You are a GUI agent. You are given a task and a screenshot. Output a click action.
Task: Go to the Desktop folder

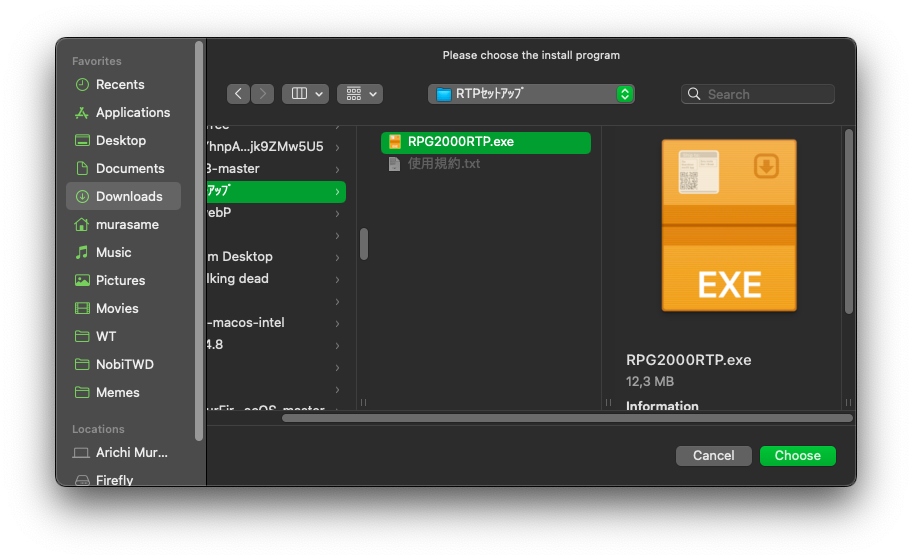point(120,141)
